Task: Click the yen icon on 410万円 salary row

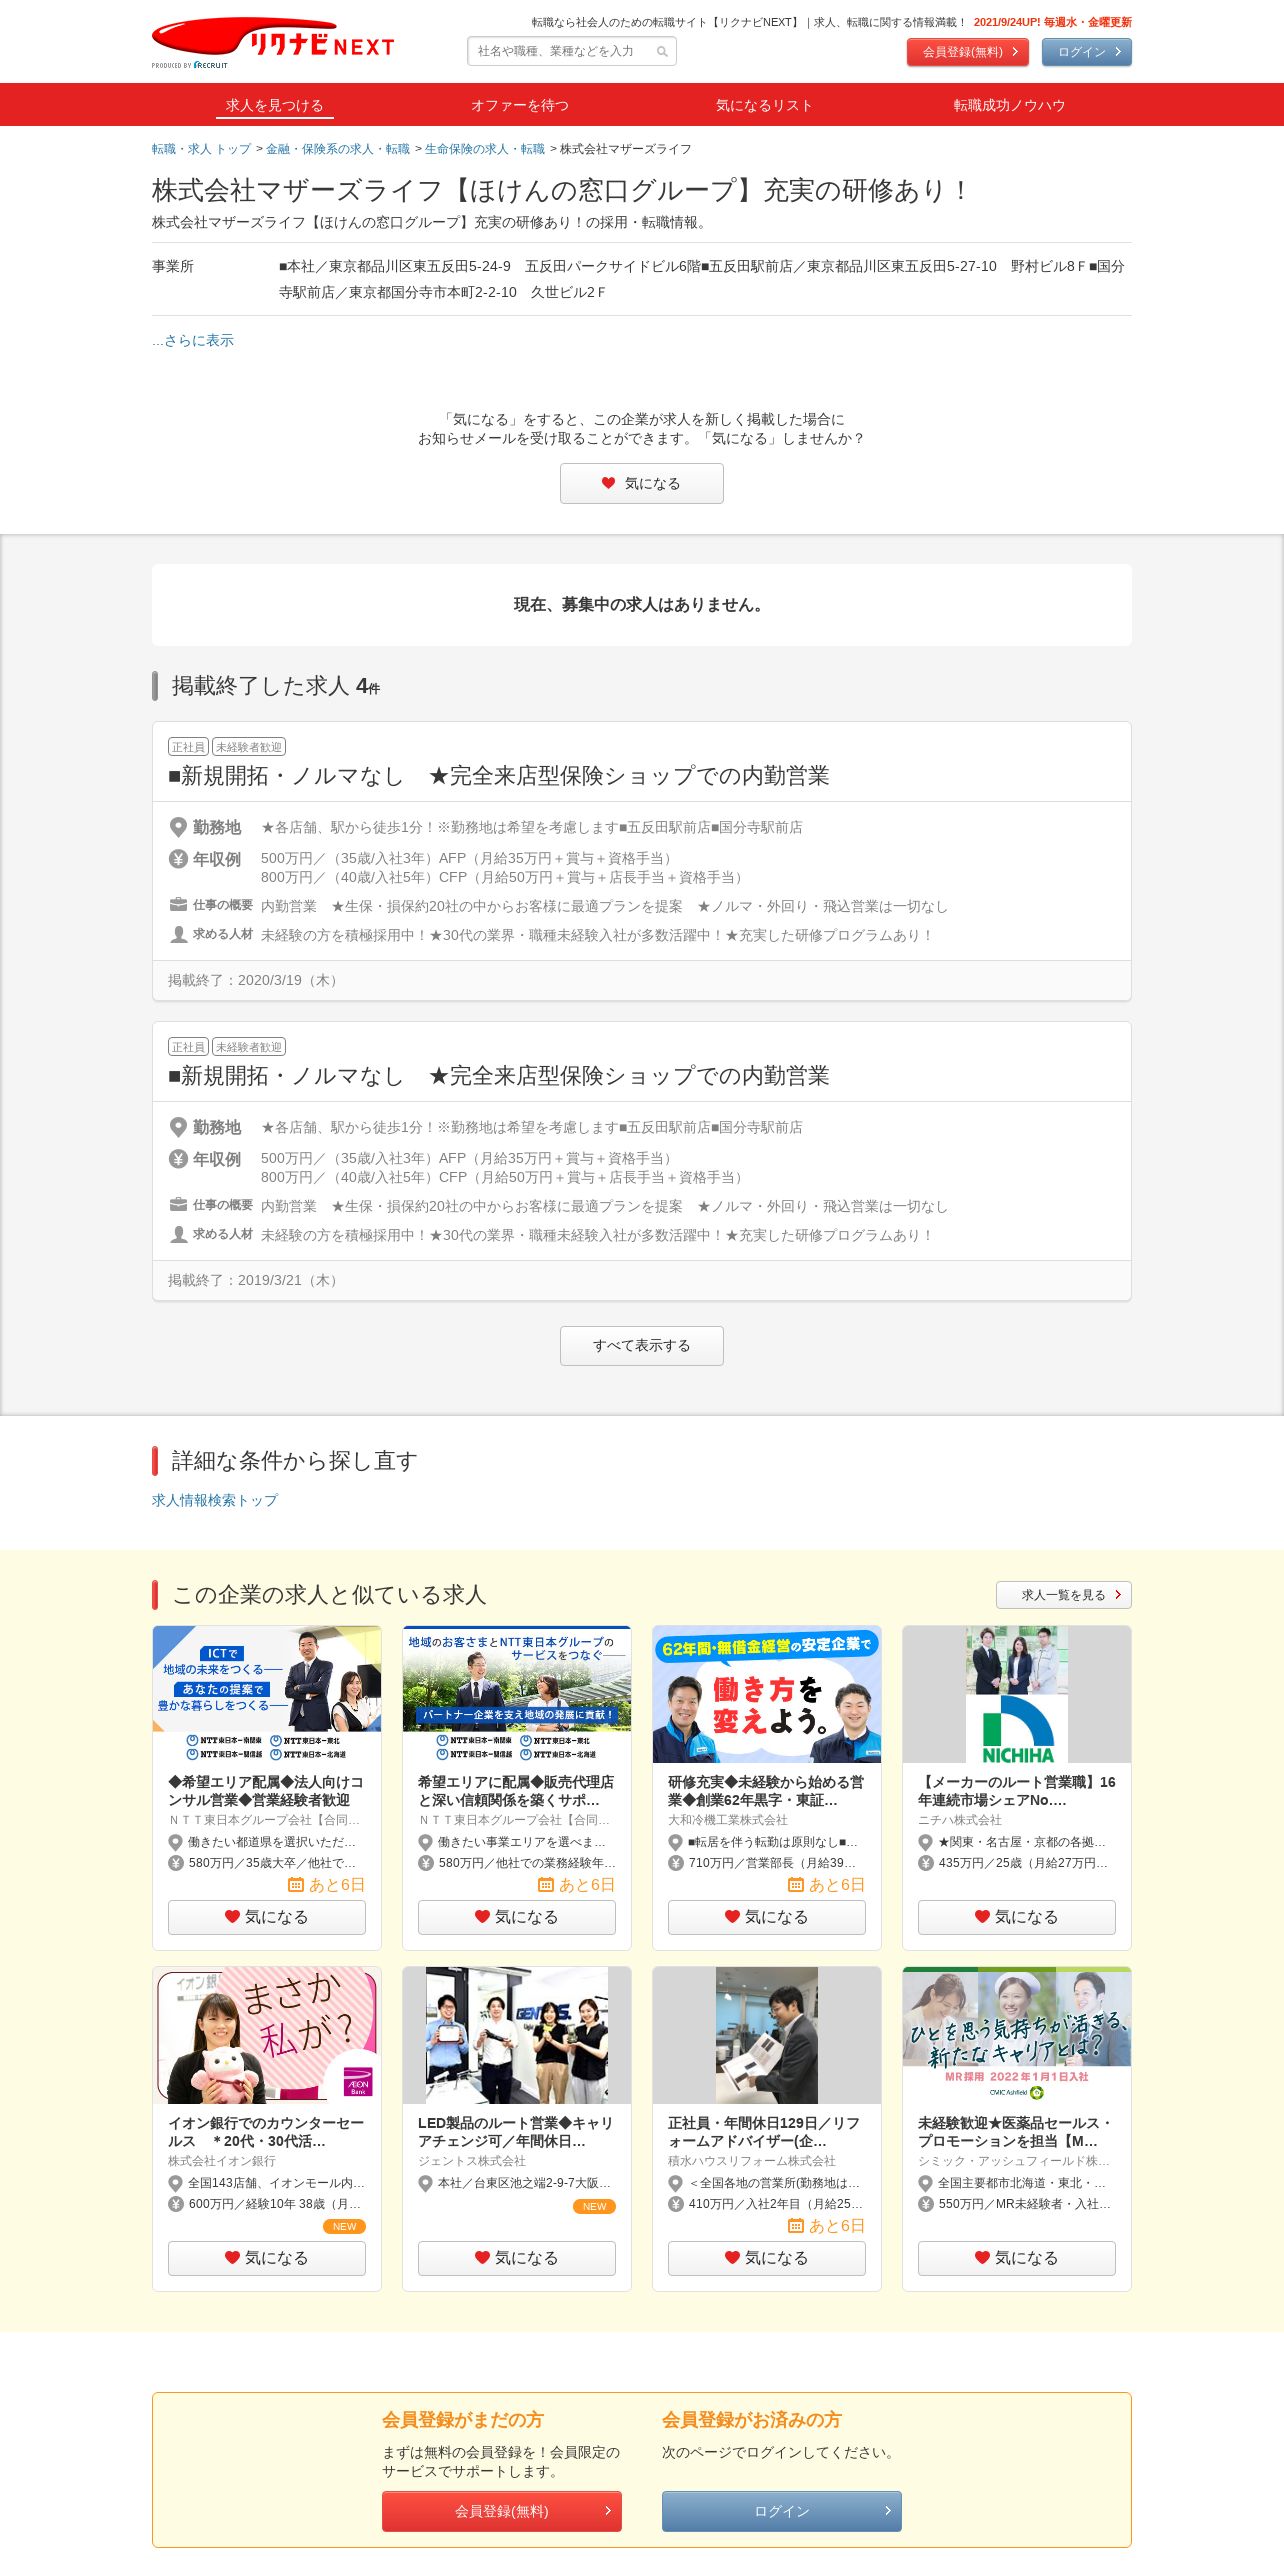Action: (676, 2204)
